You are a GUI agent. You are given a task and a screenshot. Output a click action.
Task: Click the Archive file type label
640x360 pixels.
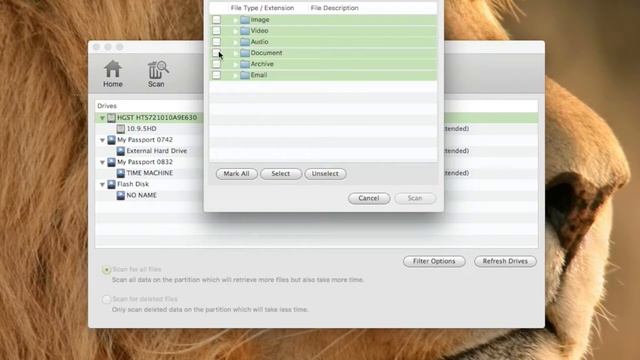(262, 64)
